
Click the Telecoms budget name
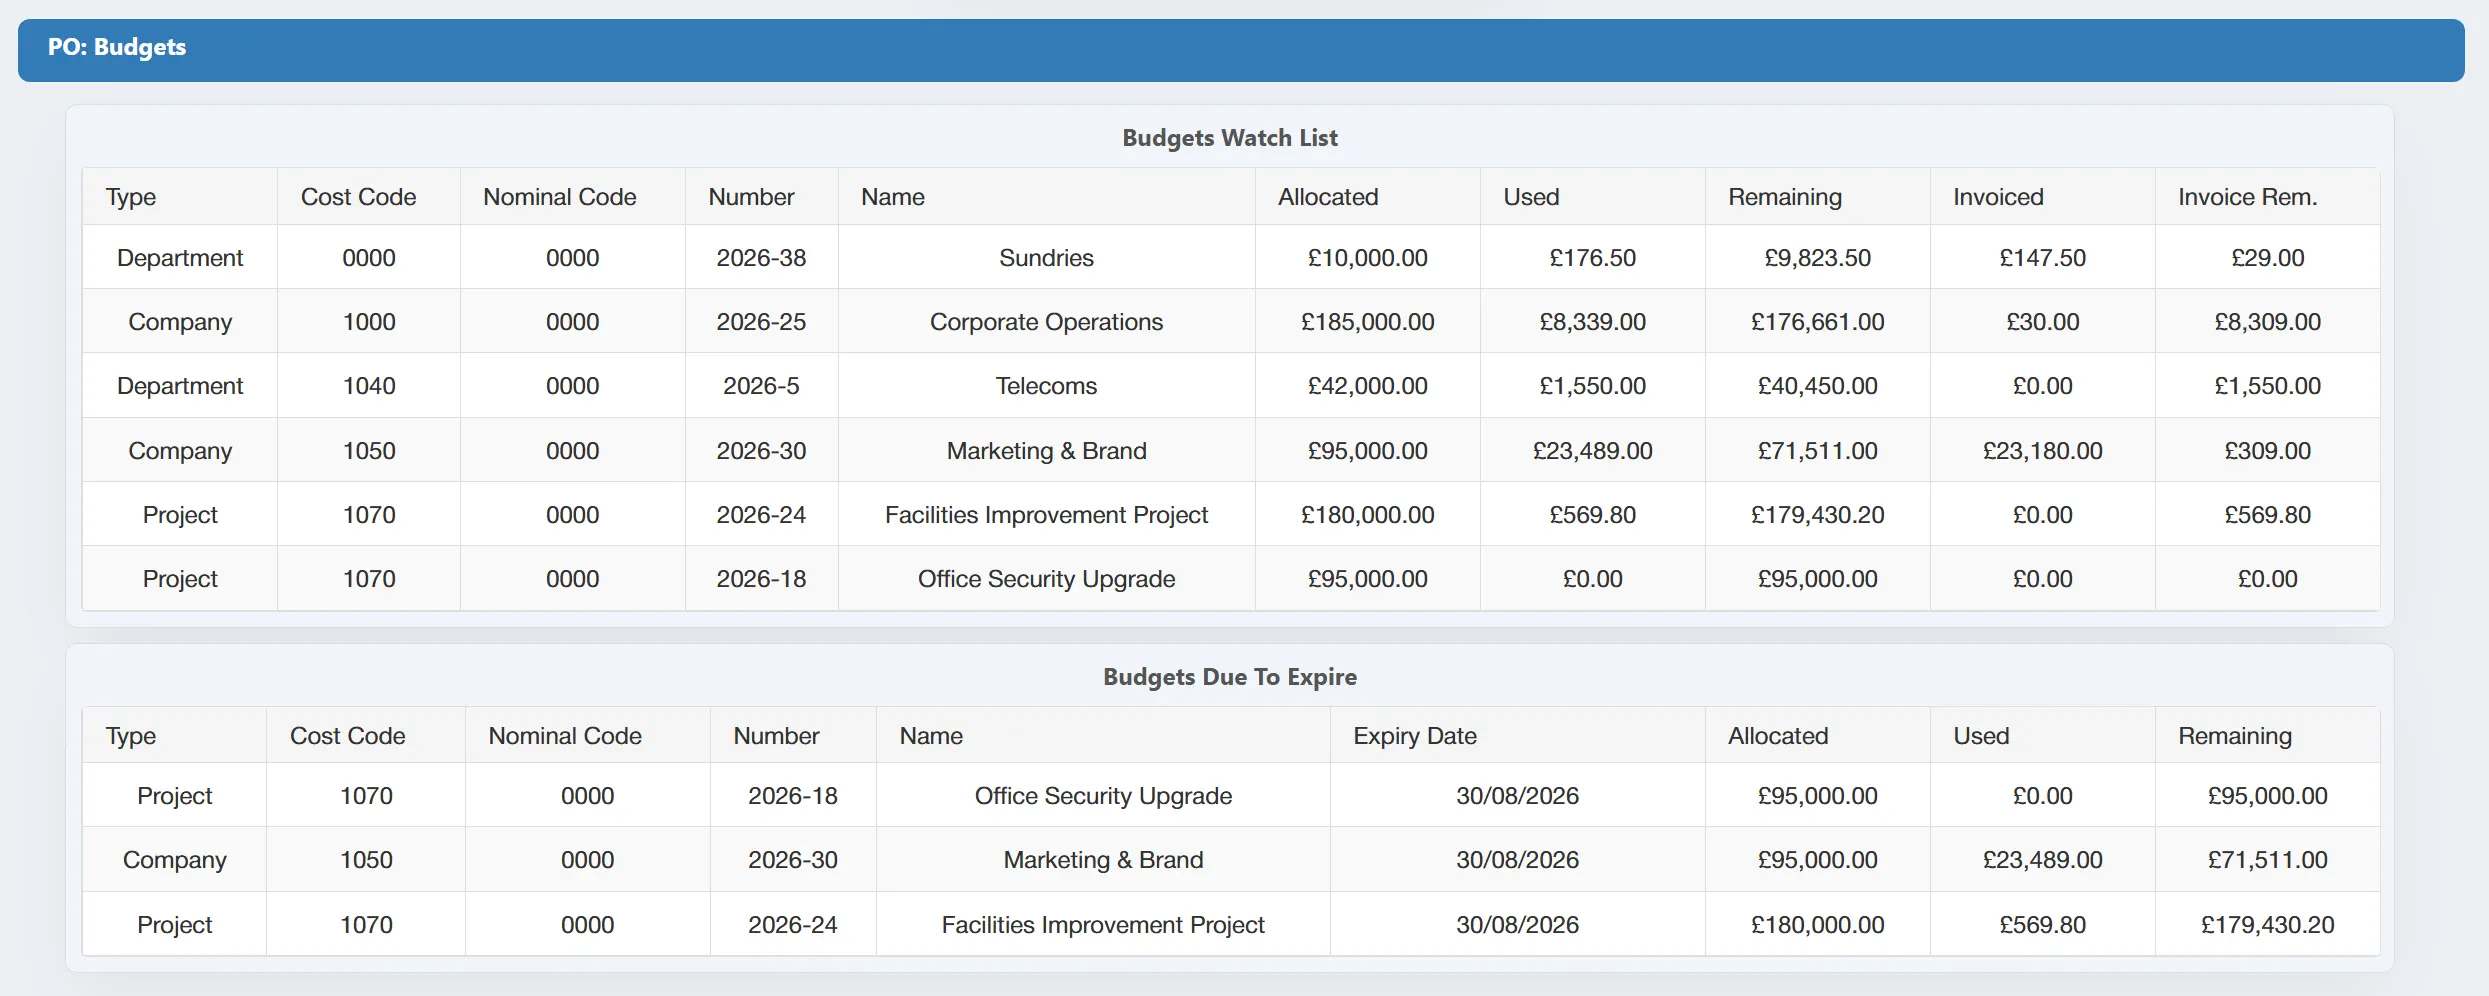tap(1046, 386)
